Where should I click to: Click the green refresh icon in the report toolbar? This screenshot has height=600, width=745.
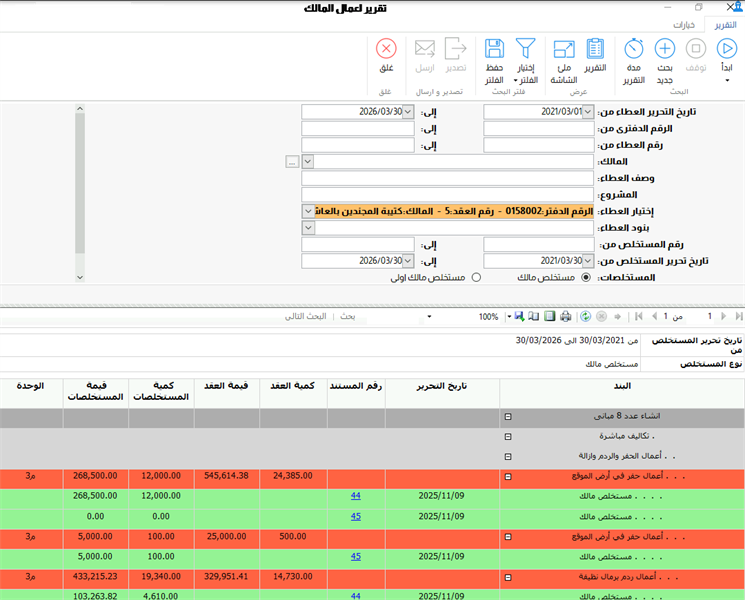(583, 316)
